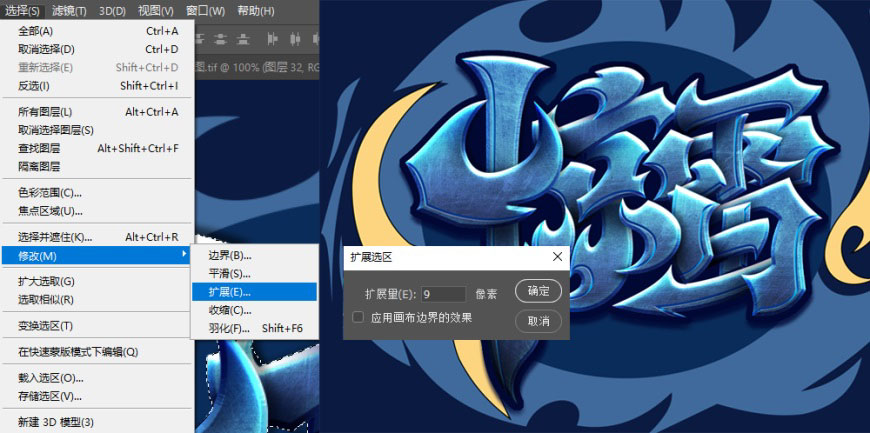Screen dimensions: 870x433
Task: Click the distribute vertical centers icon
Action: 221,39
